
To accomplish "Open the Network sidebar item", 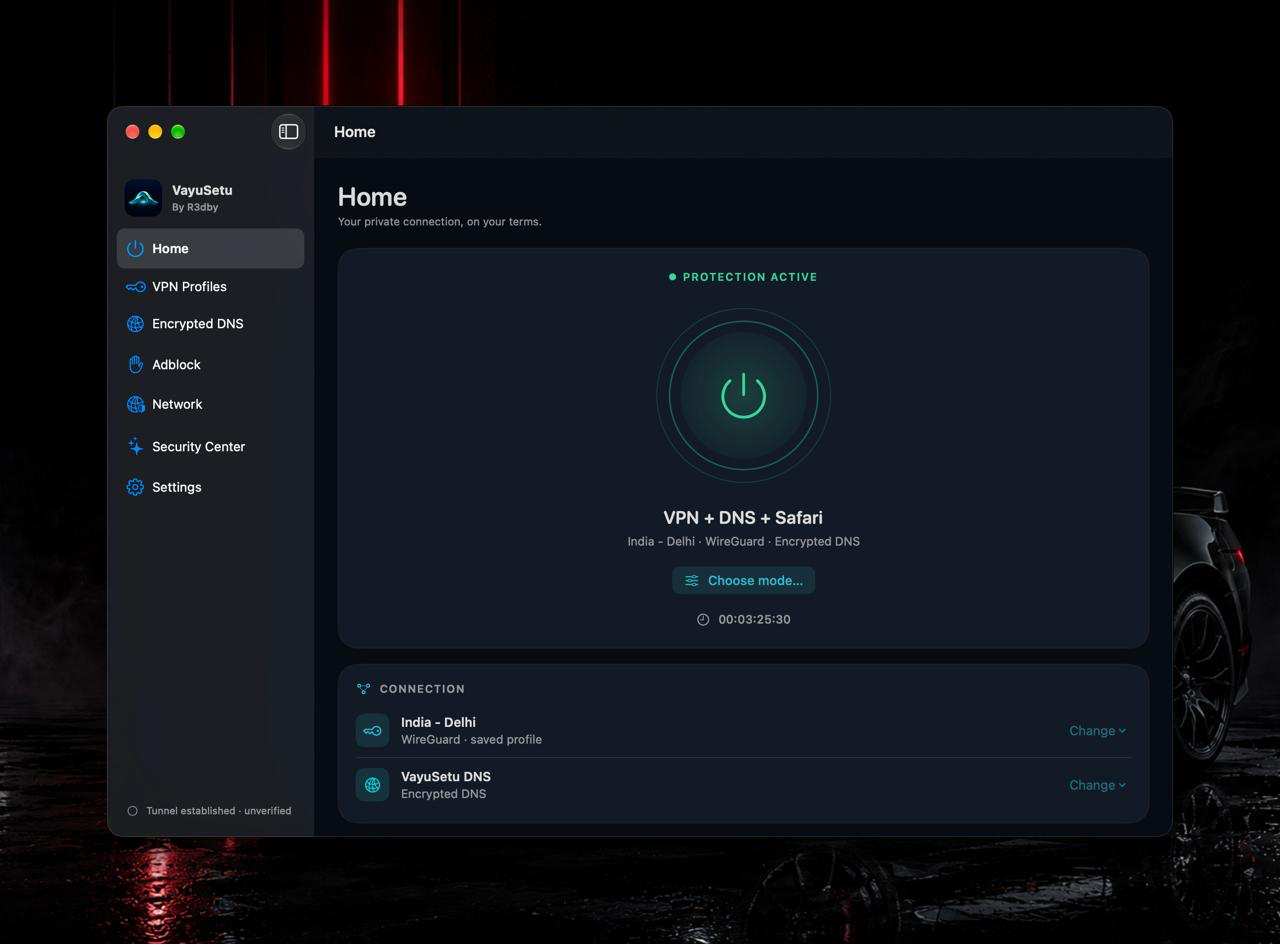I will [210, 404].
